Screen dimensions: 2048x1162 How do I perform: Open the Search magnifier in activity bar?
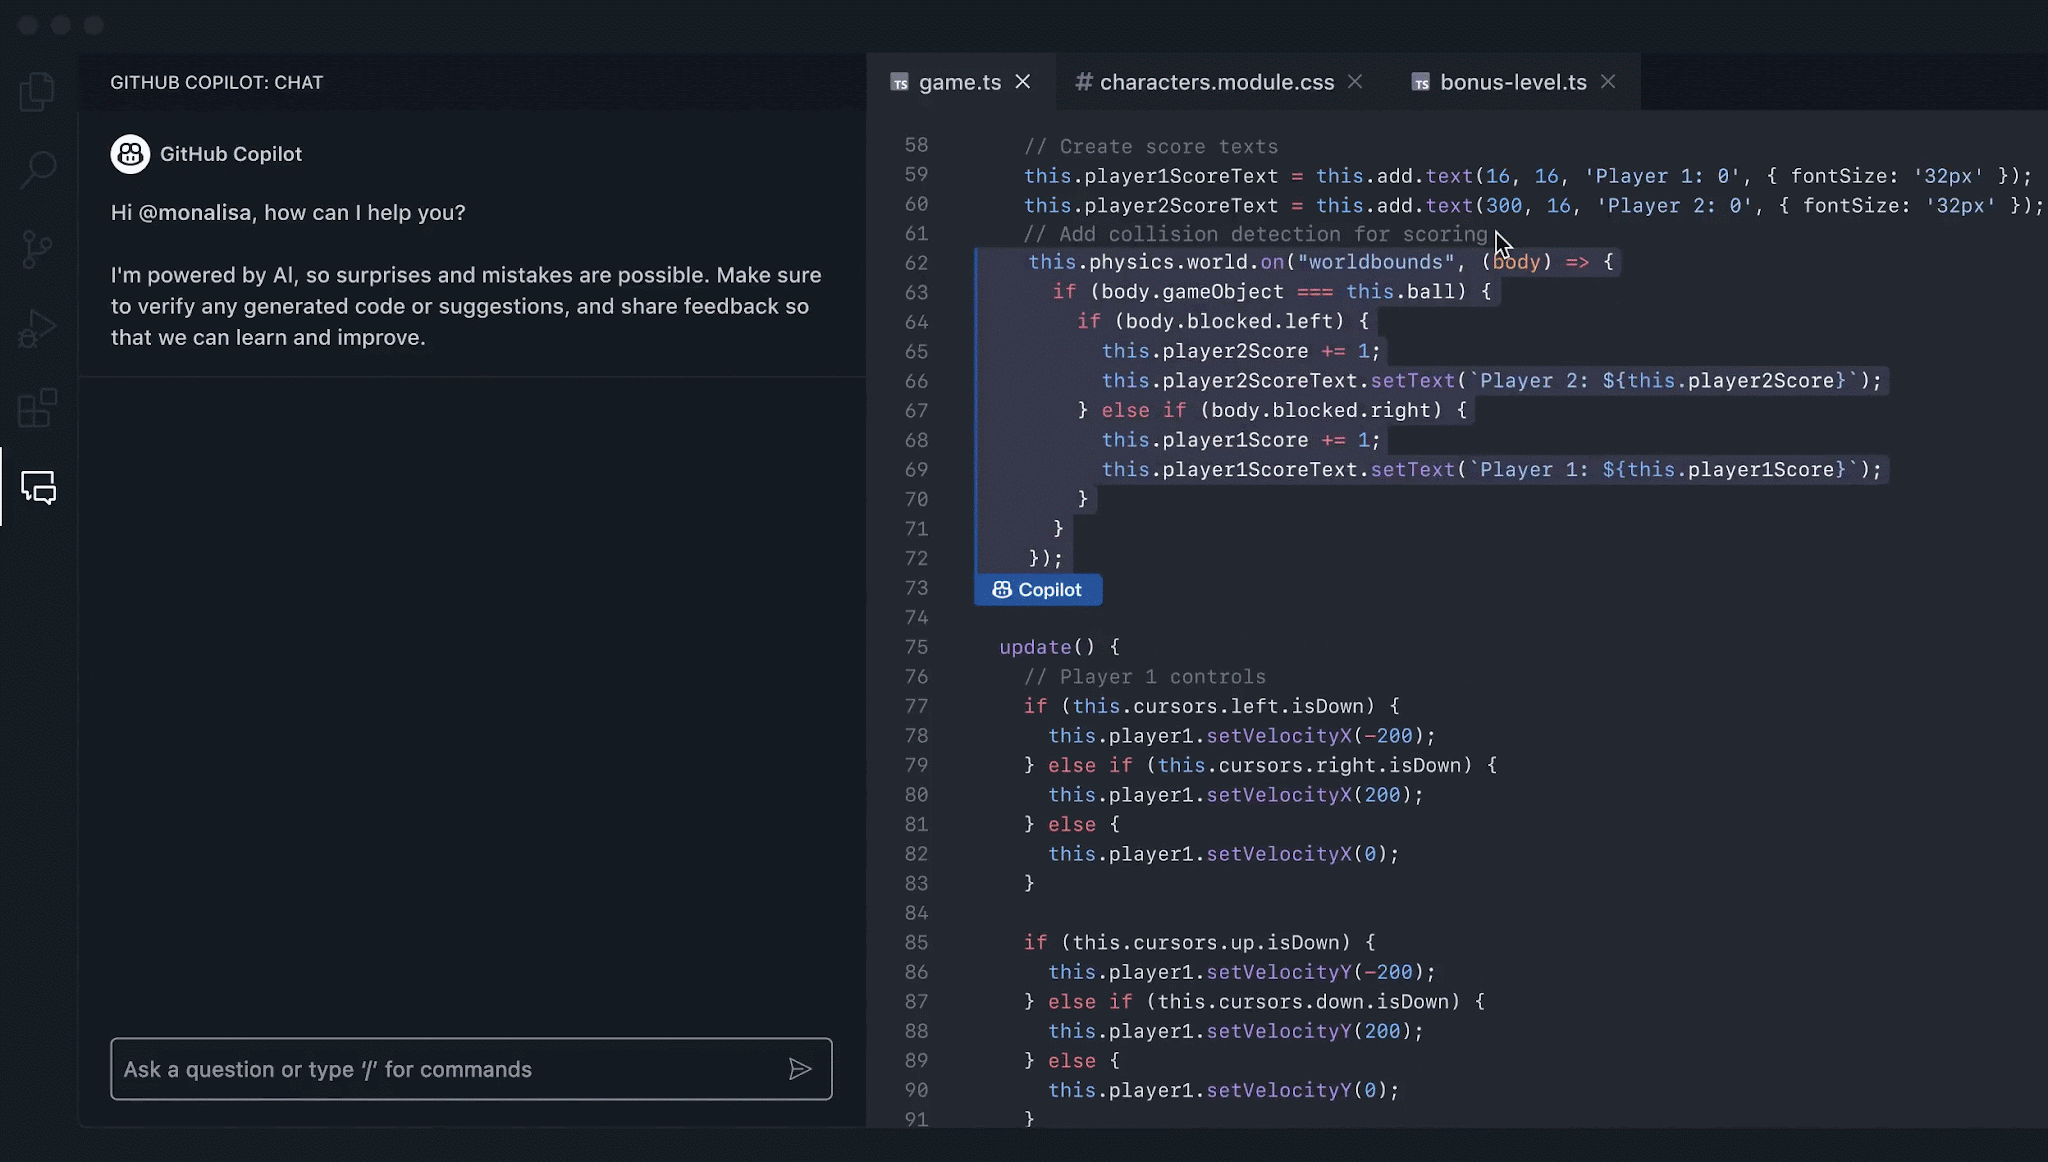pyautogui.click(x=38, y=169)
